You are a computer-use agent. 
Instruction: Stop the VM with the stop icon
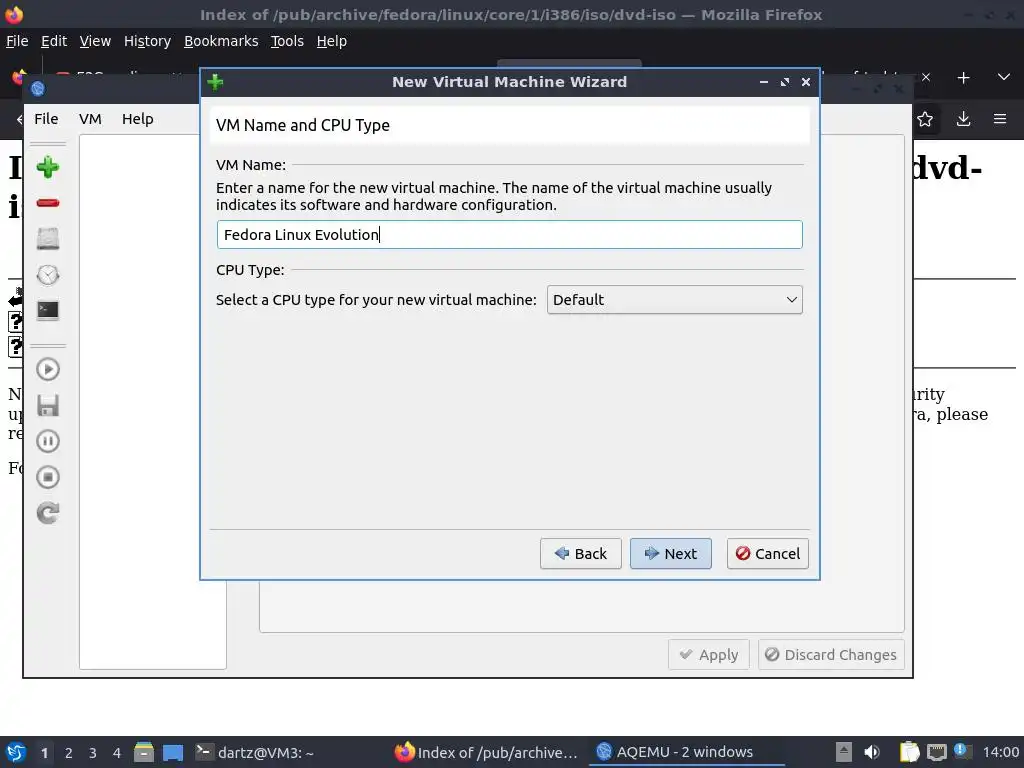coord(48,477)
